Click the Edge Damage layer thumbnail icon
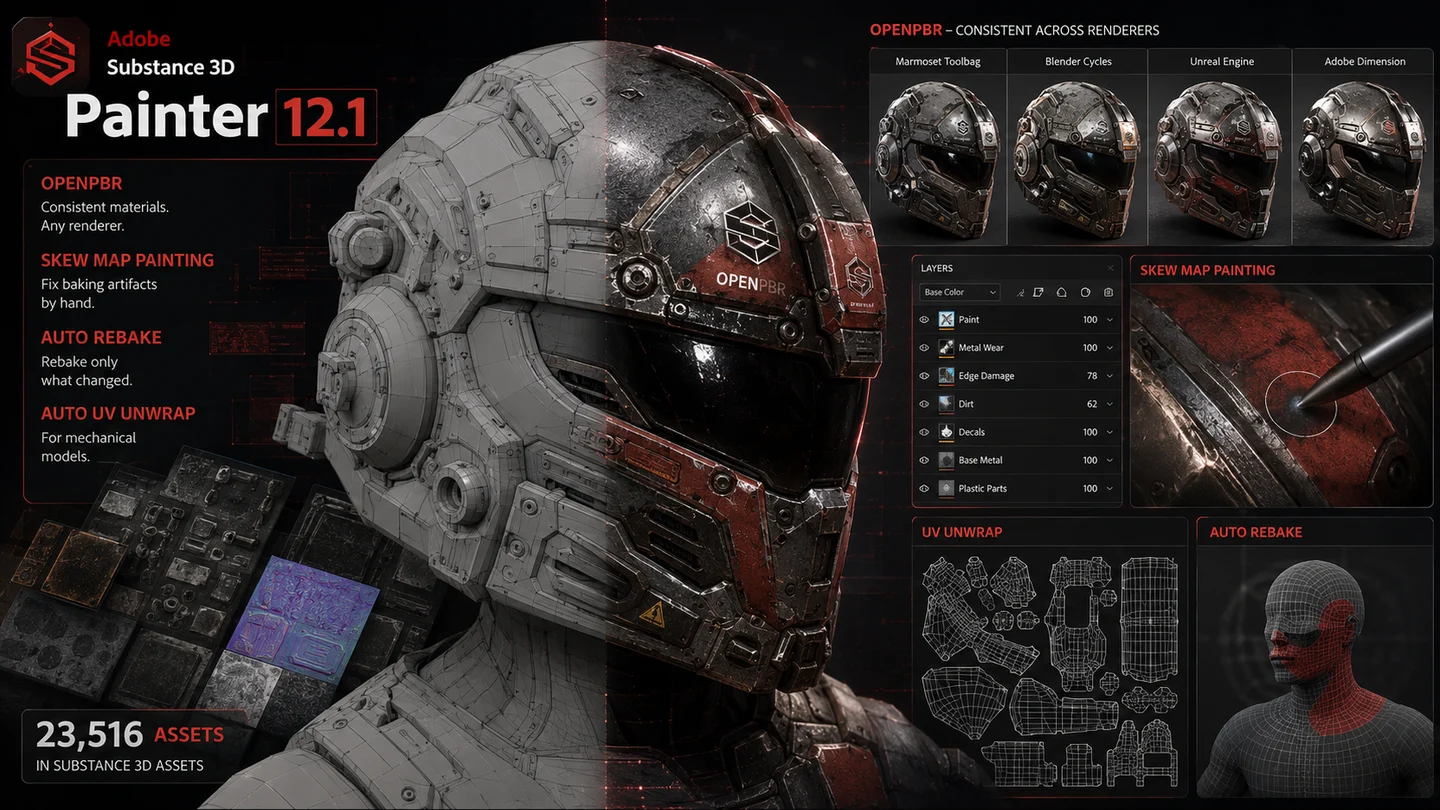The height and width of the screenshot is (810, 1440). [946, 376]
